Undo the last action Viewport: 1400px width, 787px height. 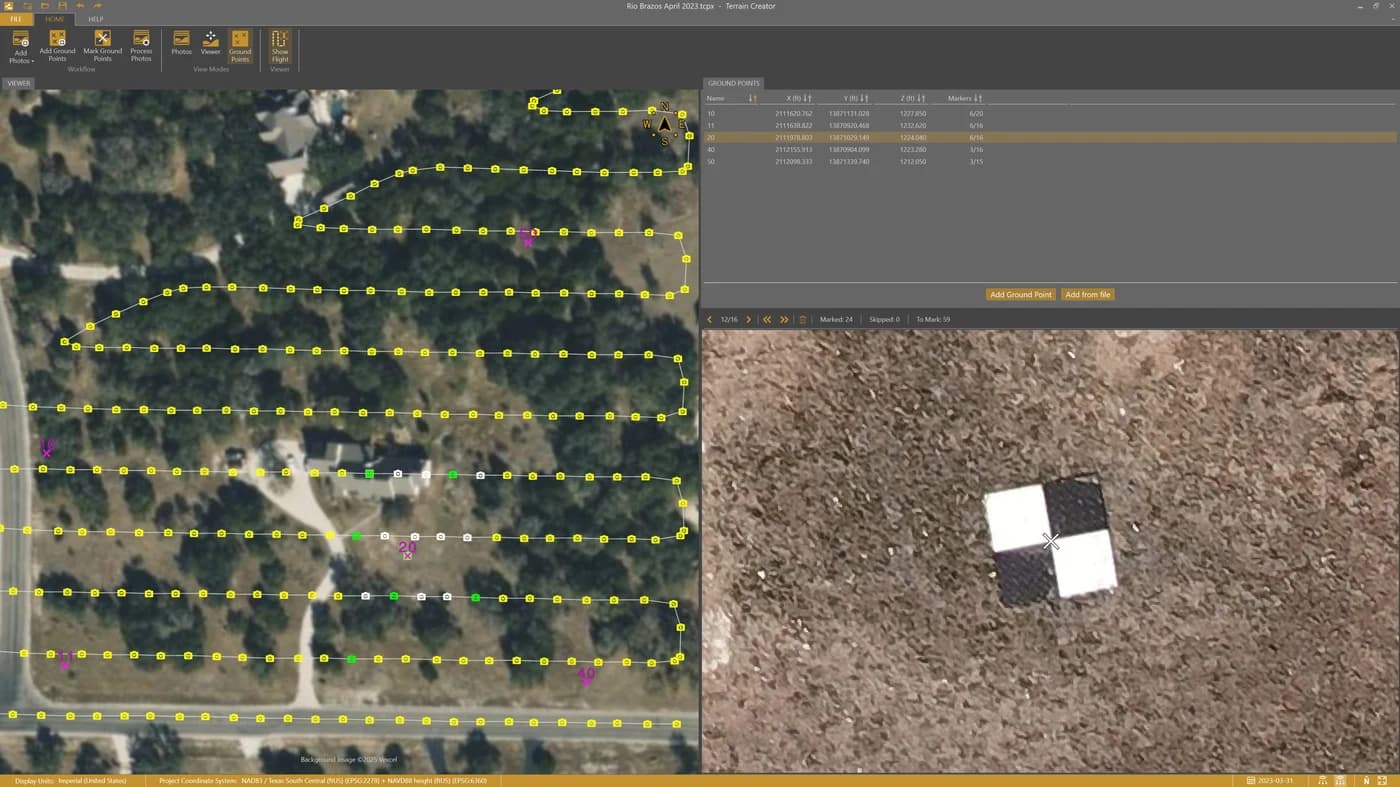pos(80,6)
